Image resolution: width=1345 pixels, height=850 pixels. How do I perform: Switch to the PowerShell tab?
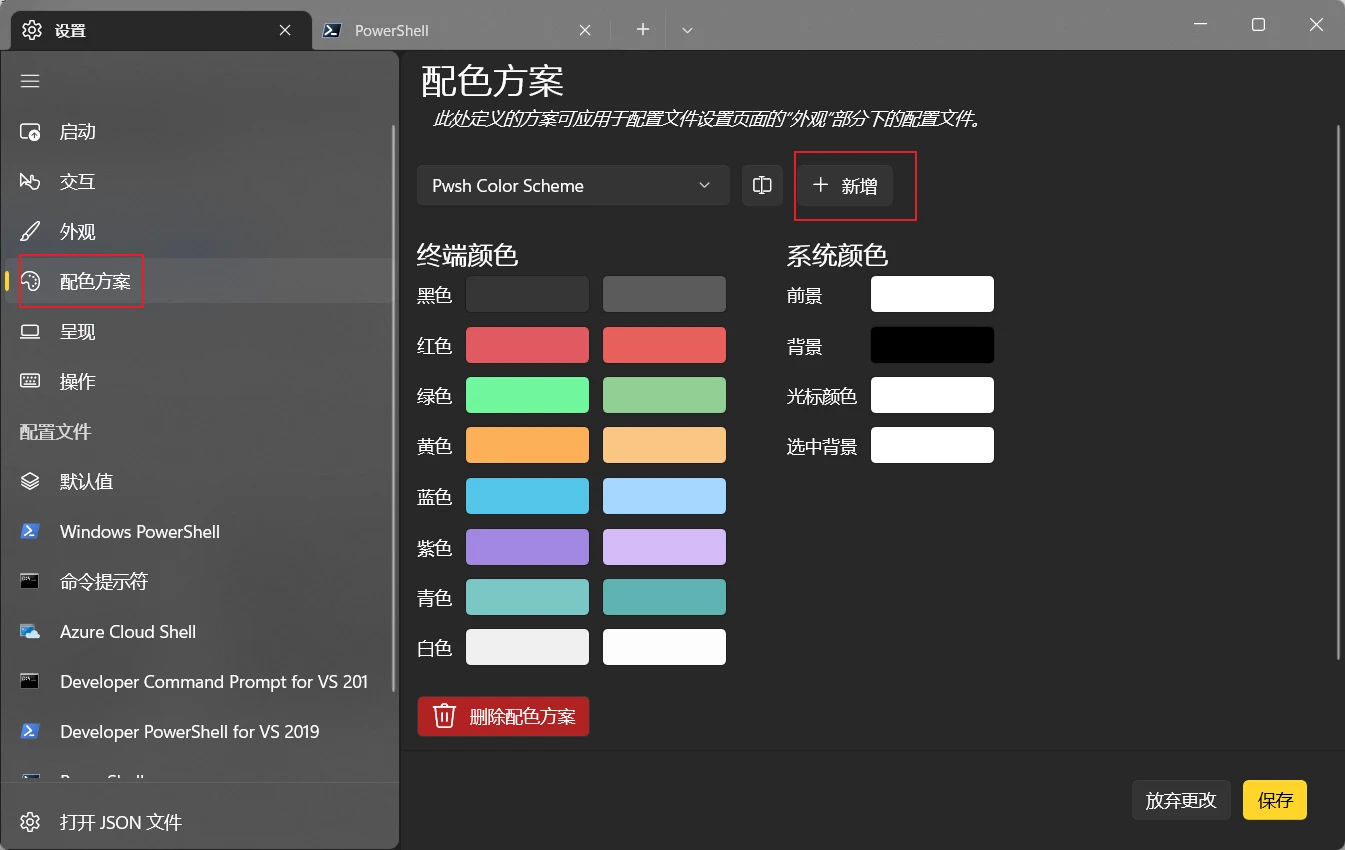coord(461,30)
